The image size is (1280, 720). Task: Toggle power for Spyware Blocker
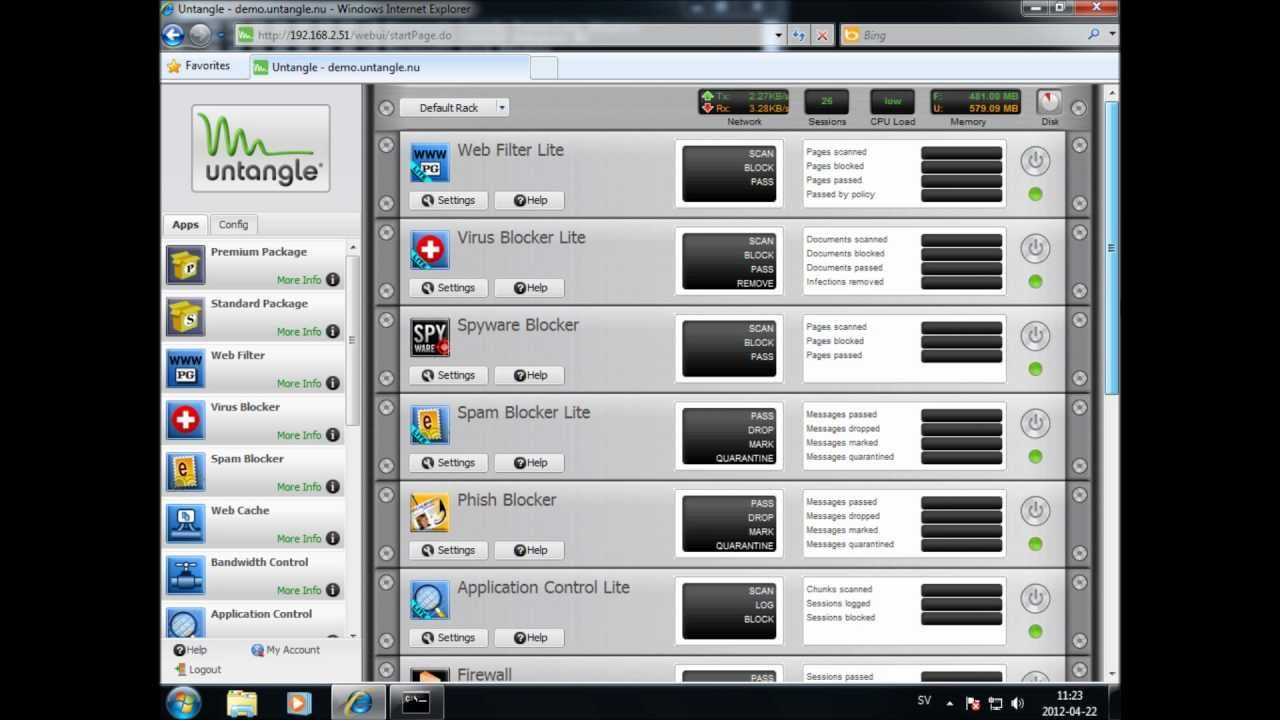[x=1035, y=335]
